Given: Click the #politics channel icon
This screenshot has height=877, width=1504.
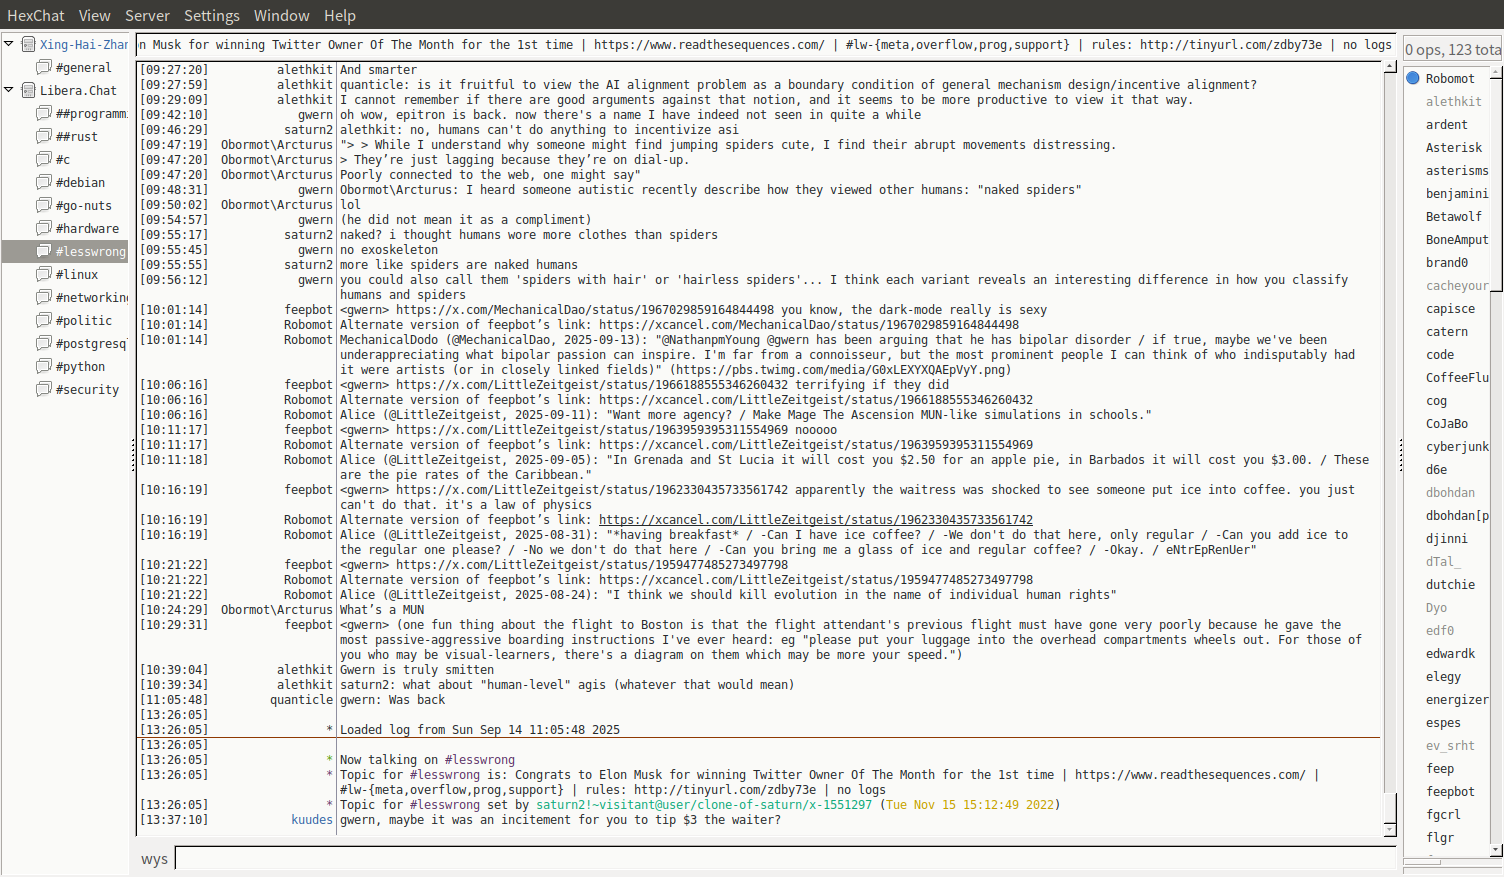Looking at the screenshot, I should (44, 320).
